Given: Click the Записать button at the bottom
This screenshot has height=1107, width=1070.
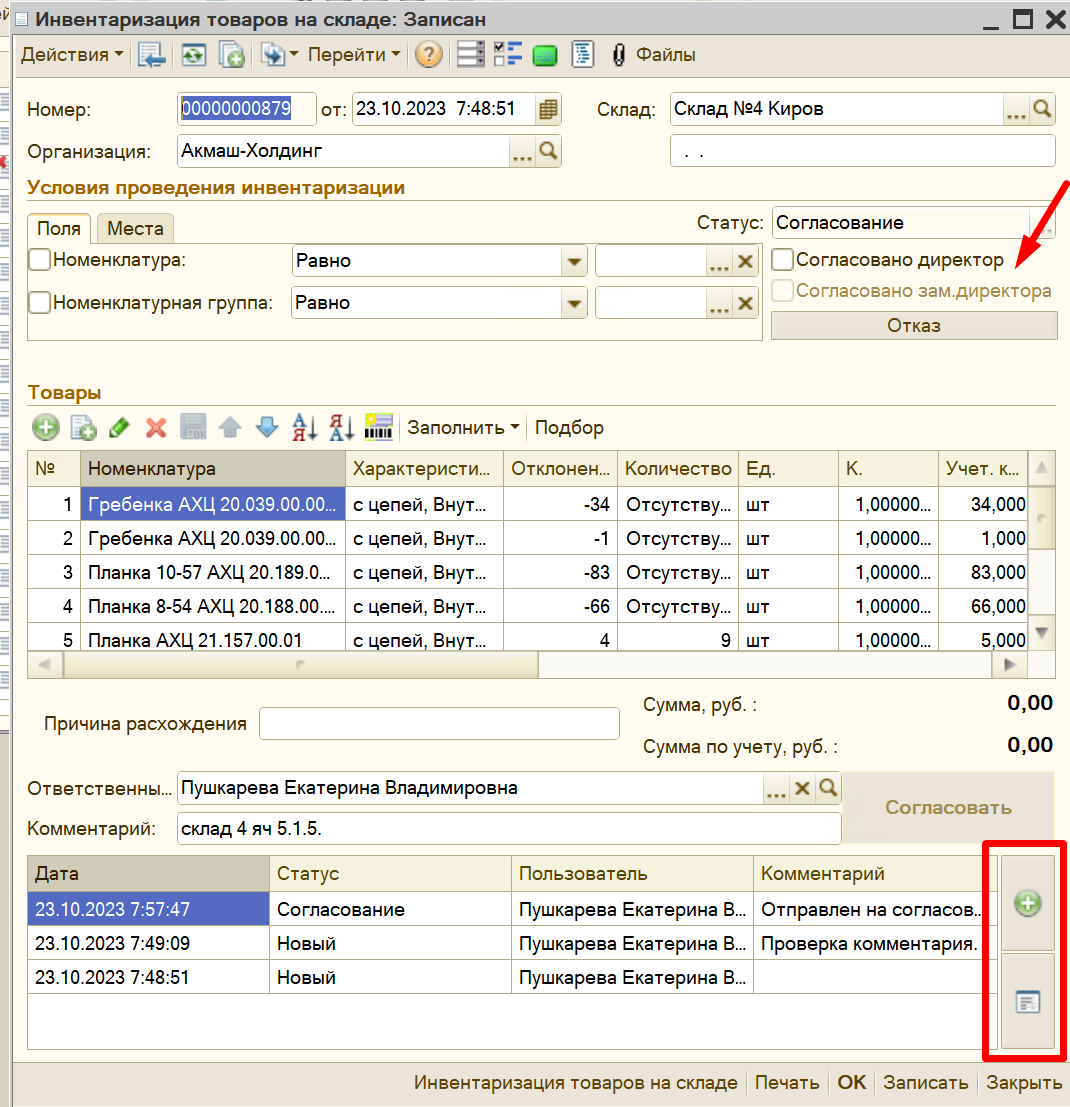Looking at the screenshot, I should click(925, 1082).
